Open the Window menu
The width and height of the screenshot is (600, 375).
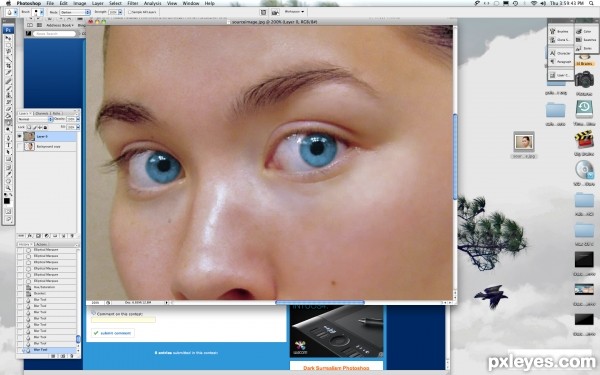191,3
